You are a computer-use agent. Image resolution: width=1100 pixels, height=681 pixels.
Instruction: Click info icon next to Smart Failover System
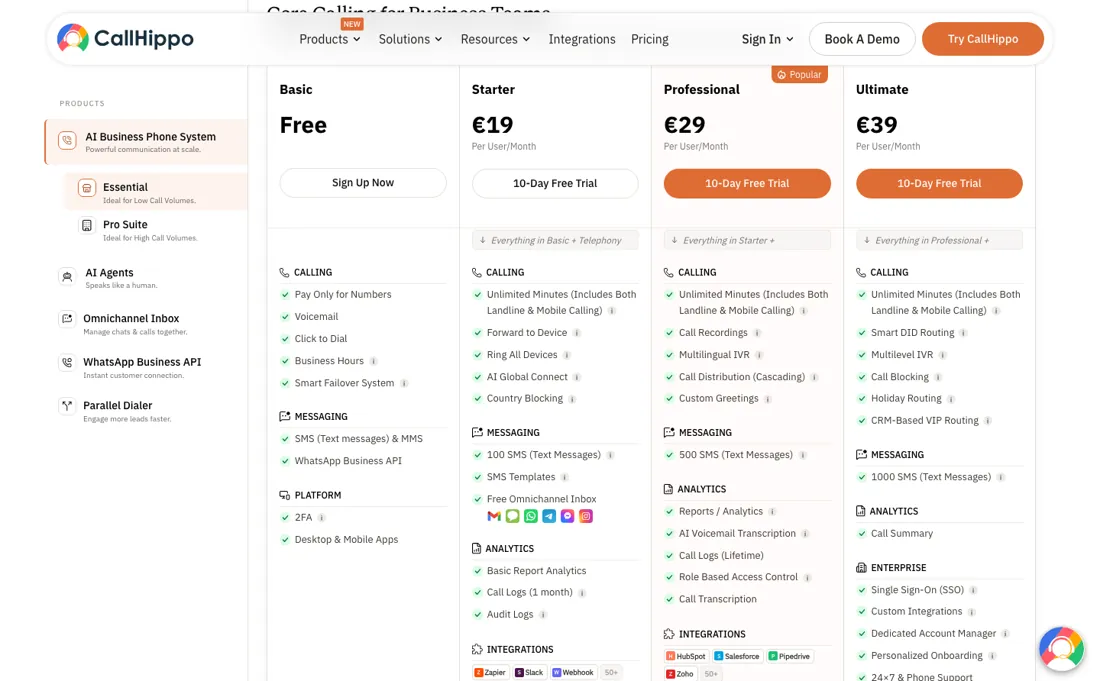(x=404, y=384)
